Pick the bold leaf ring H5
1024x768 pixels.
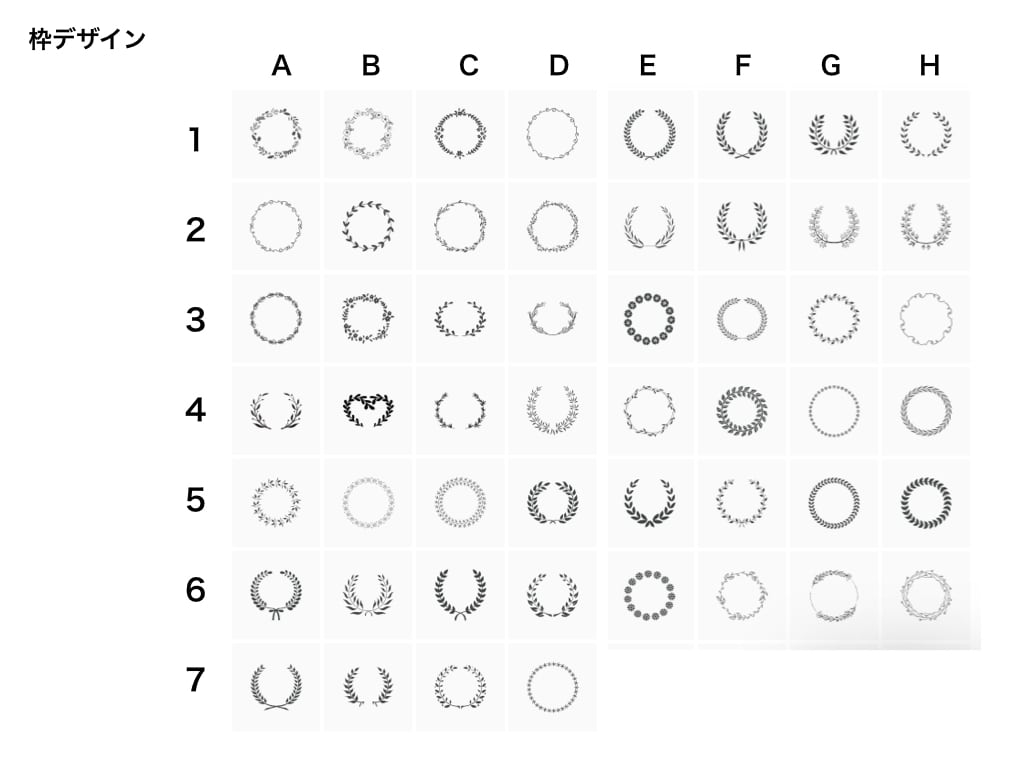pos(925,503)
